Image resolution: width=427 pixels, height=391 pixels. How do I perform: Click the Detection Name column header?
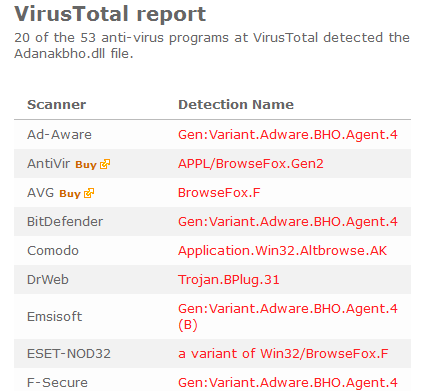coord(236,105)
